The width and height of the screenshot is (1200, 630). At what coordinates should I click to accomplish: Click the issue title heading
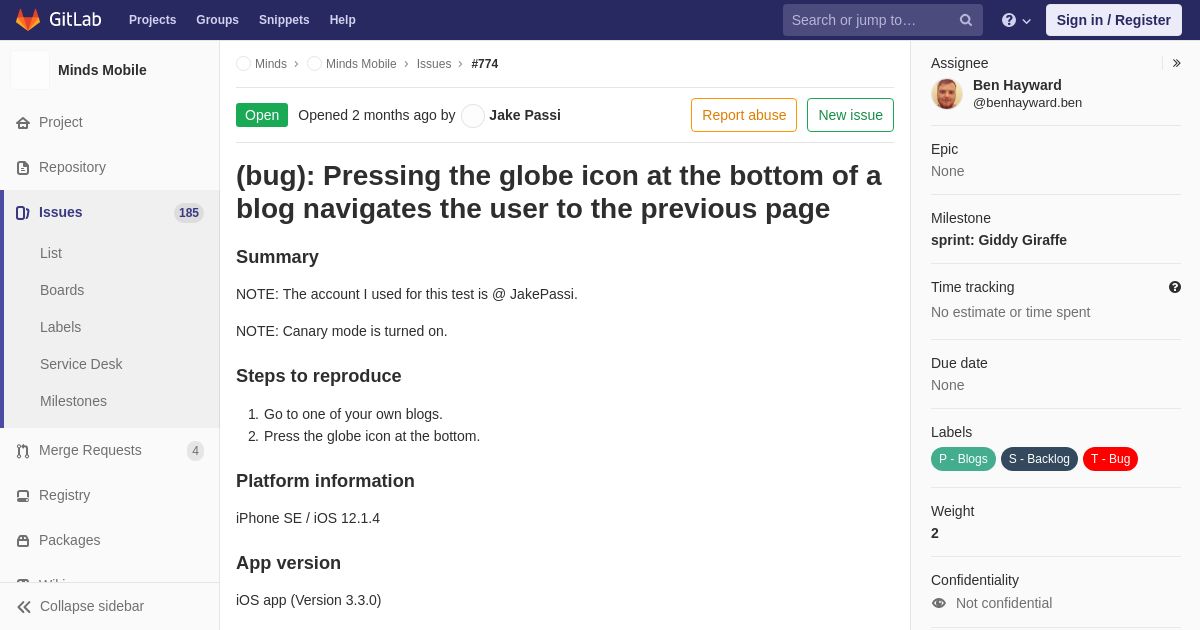click(565, 192)
